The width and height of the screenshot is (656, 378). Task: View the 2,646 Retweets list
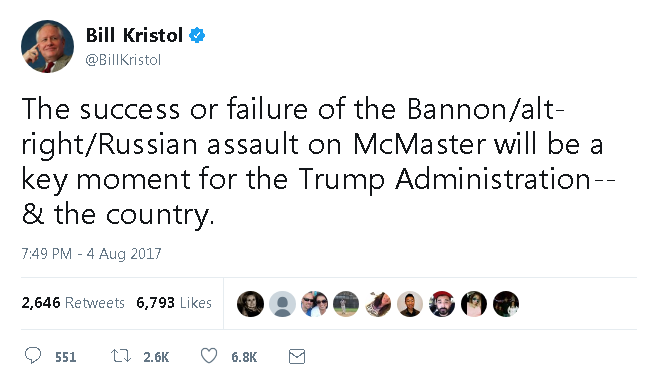[73, 302]
